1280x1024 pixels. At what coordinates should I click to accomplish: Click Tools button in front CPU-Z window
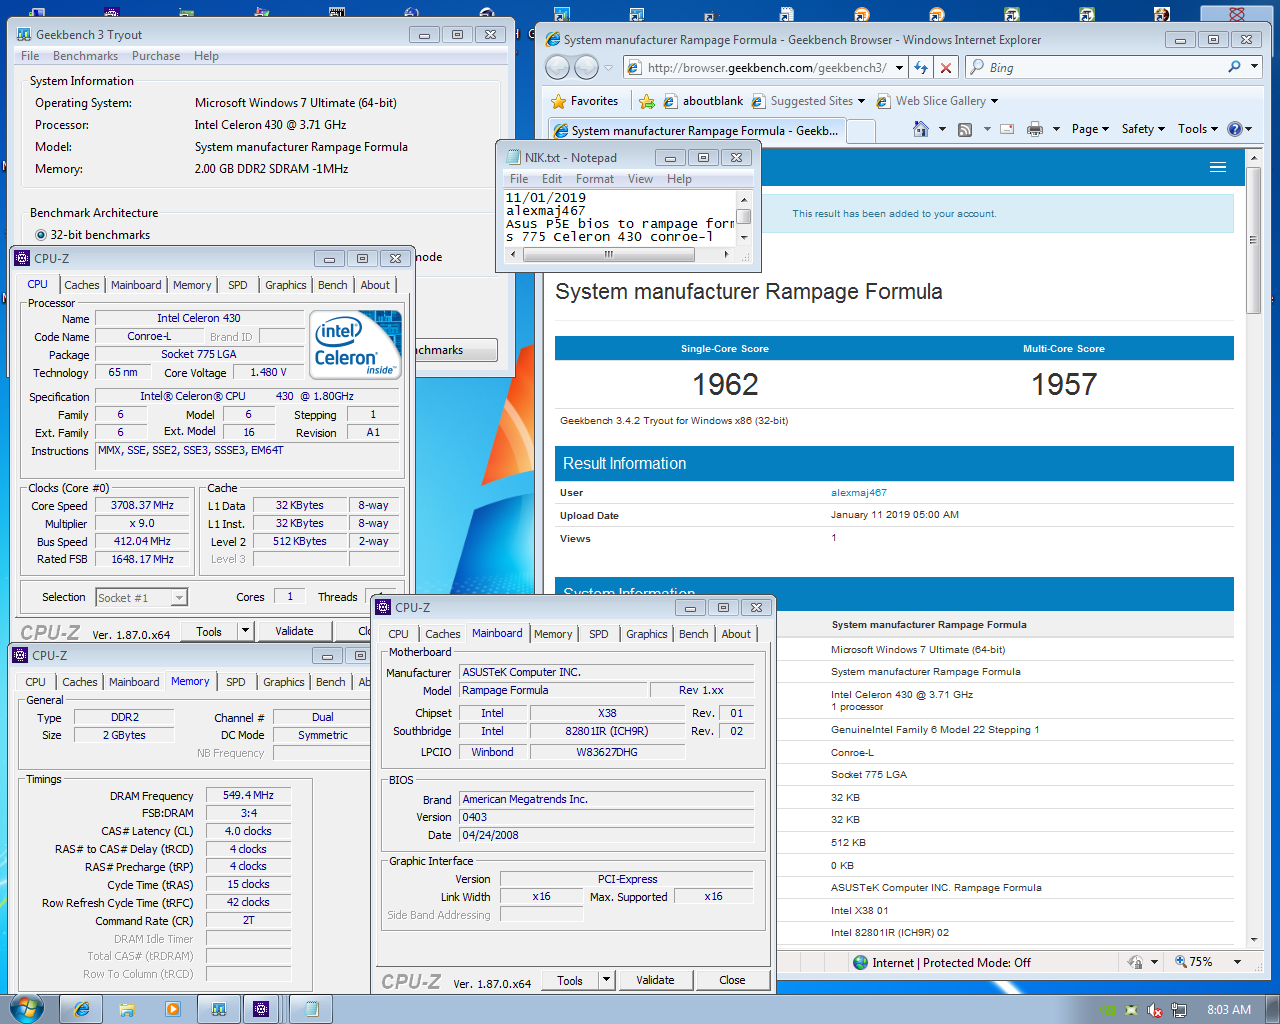tap(570, 980)
